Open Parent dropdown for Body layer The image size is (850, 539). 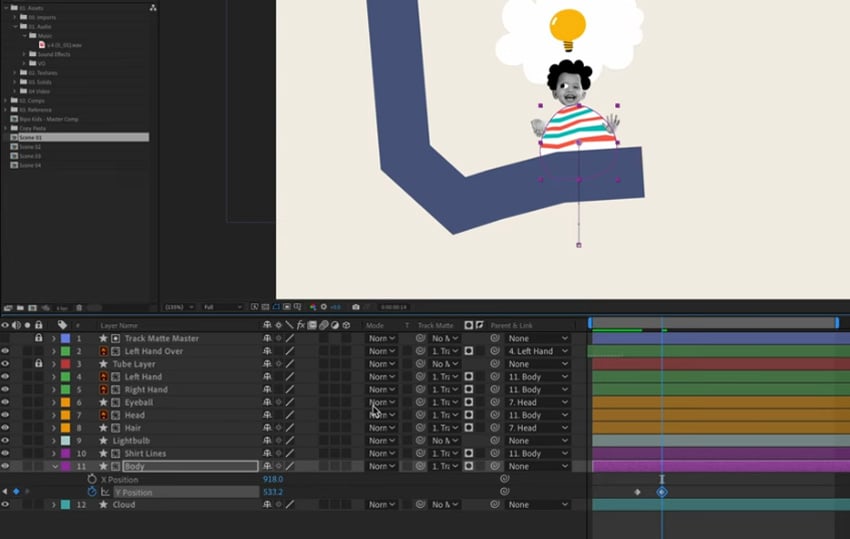tap(537, 466)
